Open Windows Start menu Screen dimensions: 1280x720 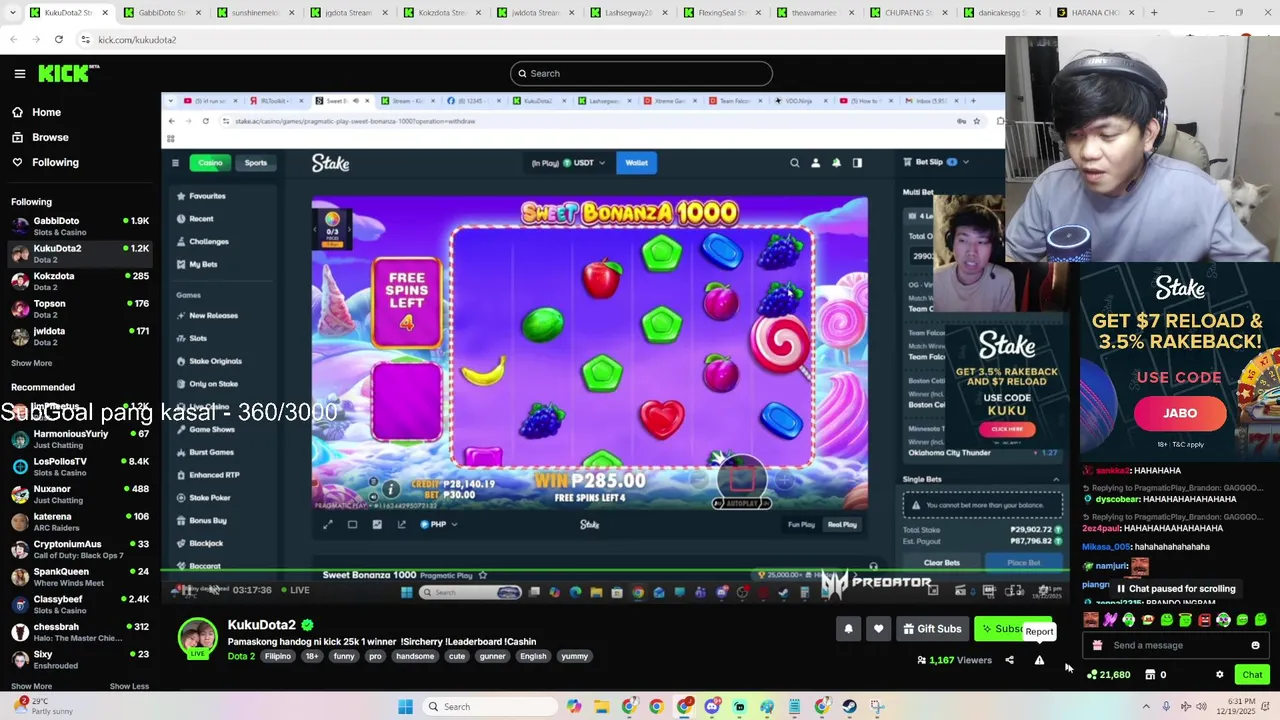coord(405,707)
